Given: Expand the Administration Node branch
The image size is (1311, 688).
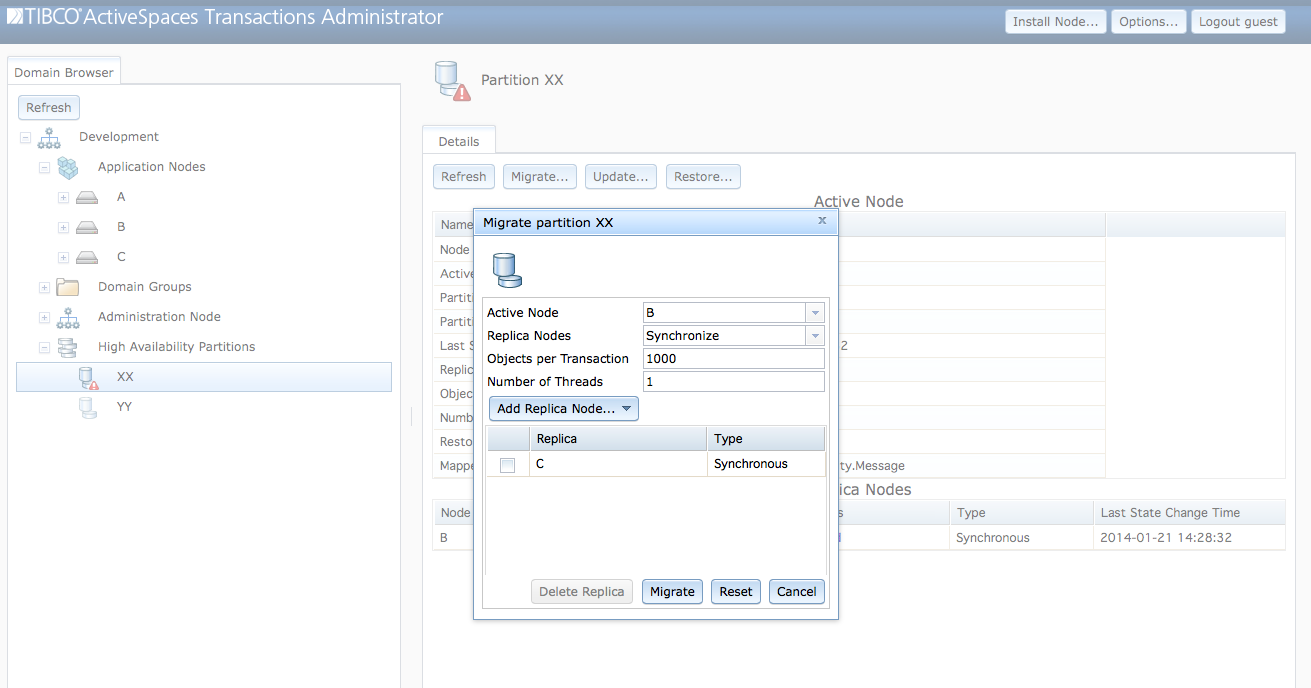Looking at the screenshot, I should coord(44,318).
